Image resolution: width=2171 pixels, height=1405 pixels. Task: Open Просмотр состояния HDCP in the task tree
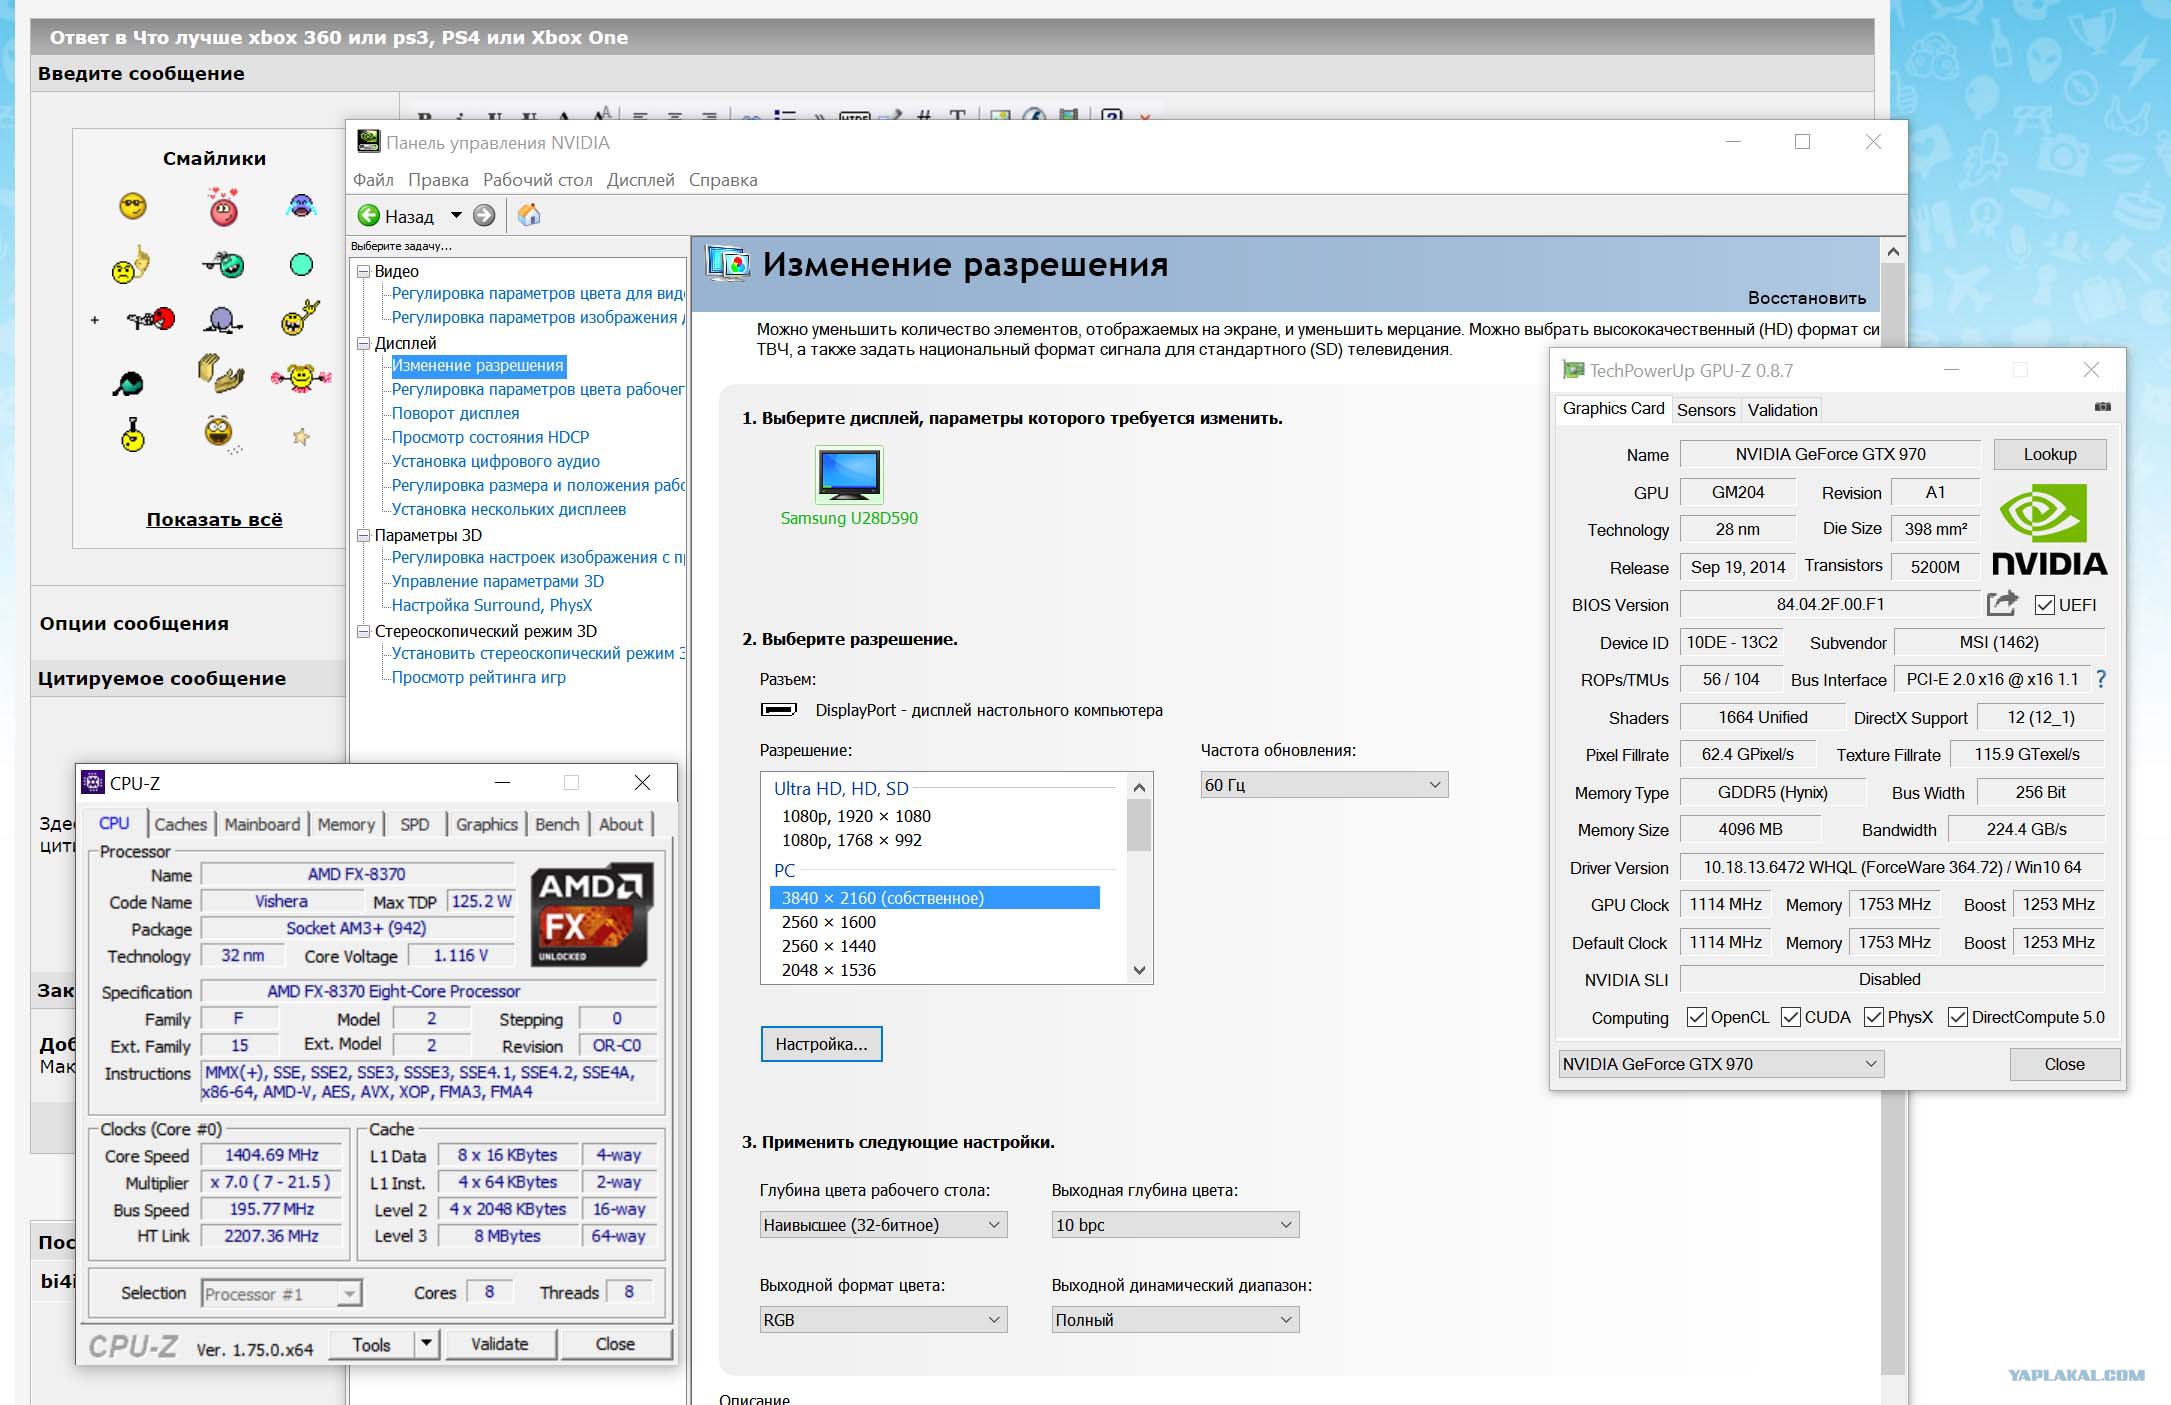490,437
